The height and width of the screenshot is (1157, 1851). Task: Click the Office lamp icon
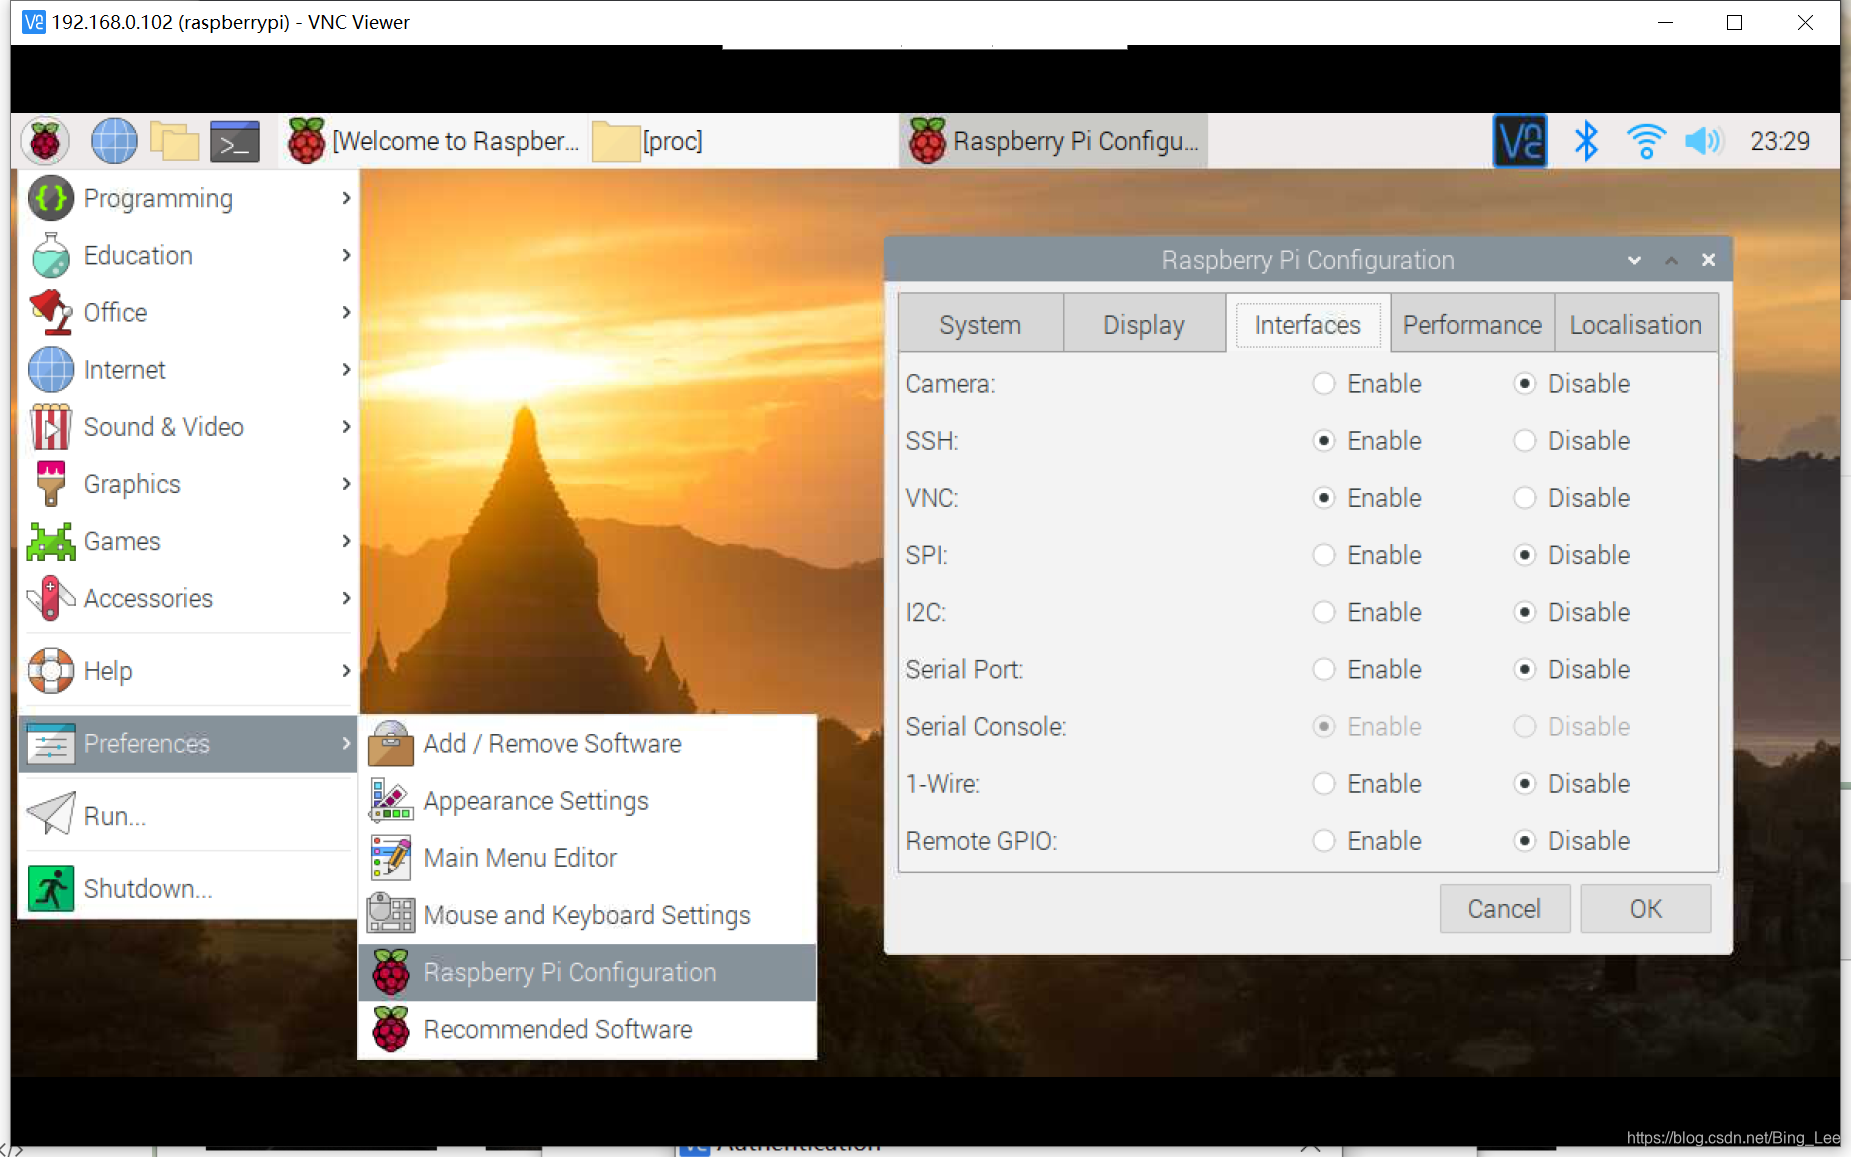click(51, 312)
